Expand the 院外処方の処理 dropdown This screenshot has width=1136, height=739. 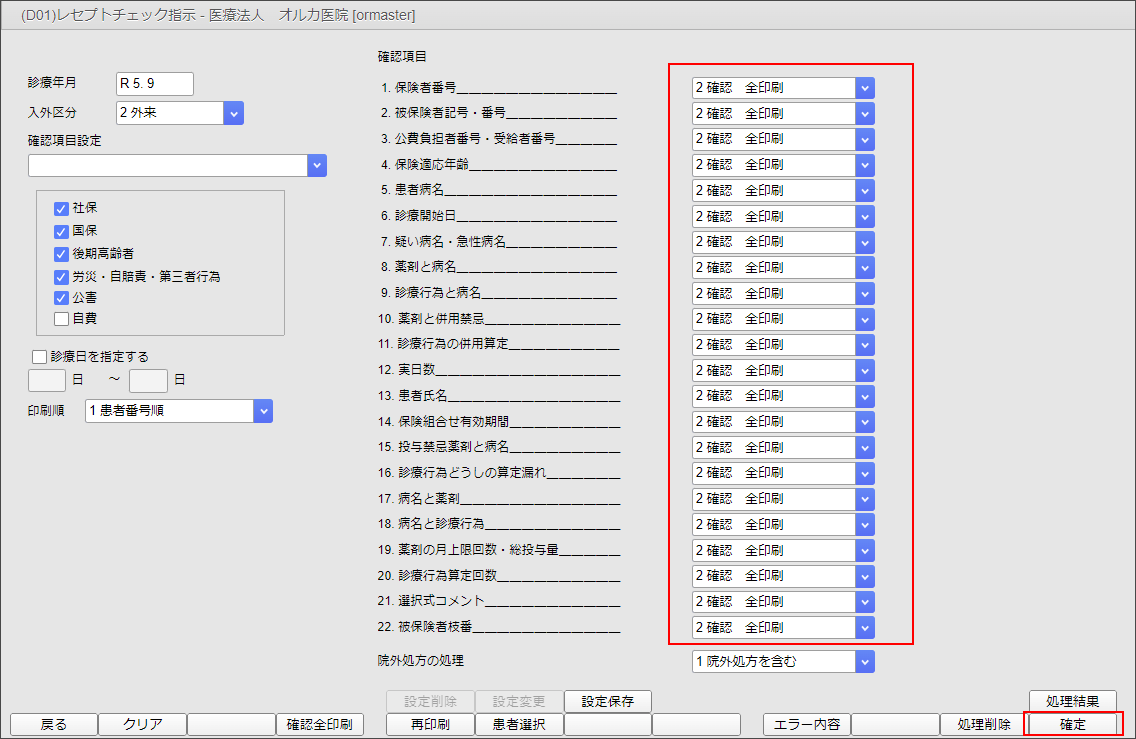point(865,661)
